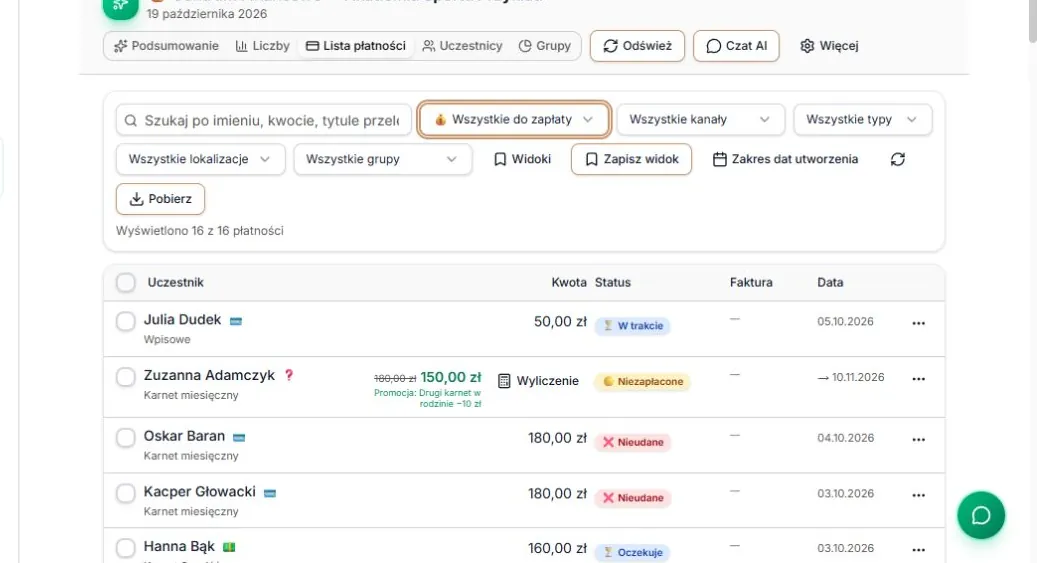Click the Kwota column header
This screenshot has height=563, width=1037.
tap(569, 282)
